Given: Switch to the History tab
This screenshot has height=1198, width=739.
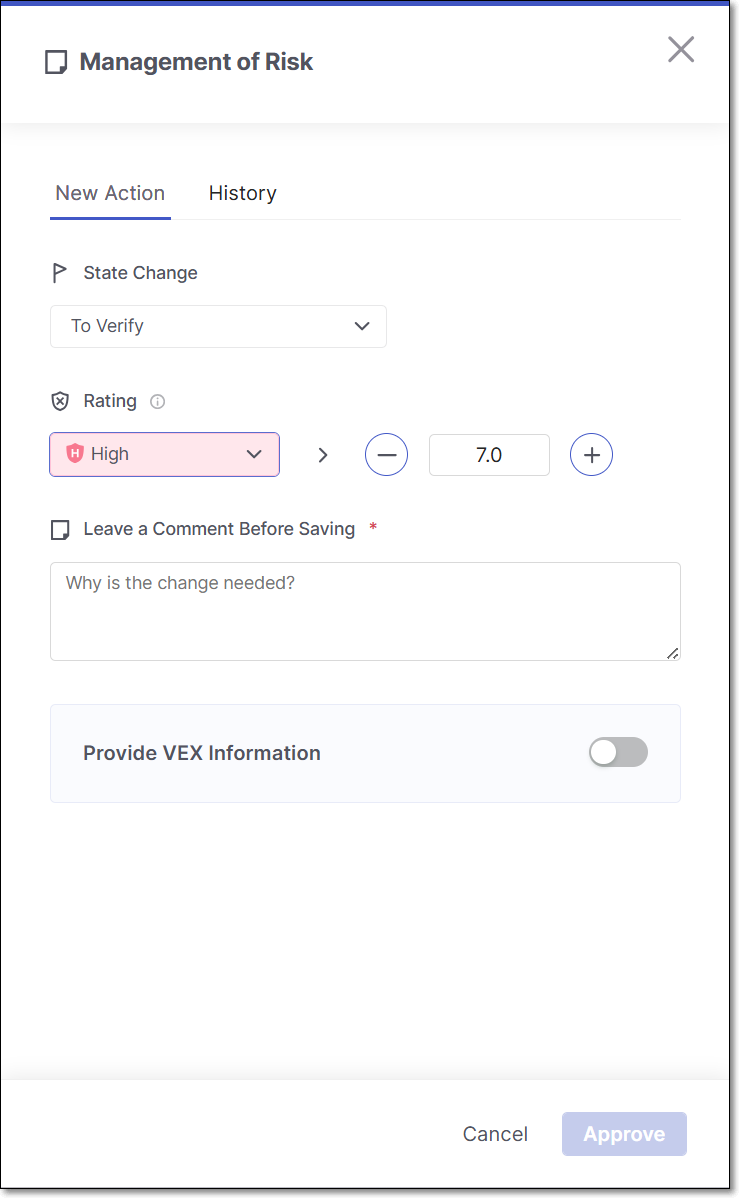Looking at the screenshot, I should click(242, 193).
